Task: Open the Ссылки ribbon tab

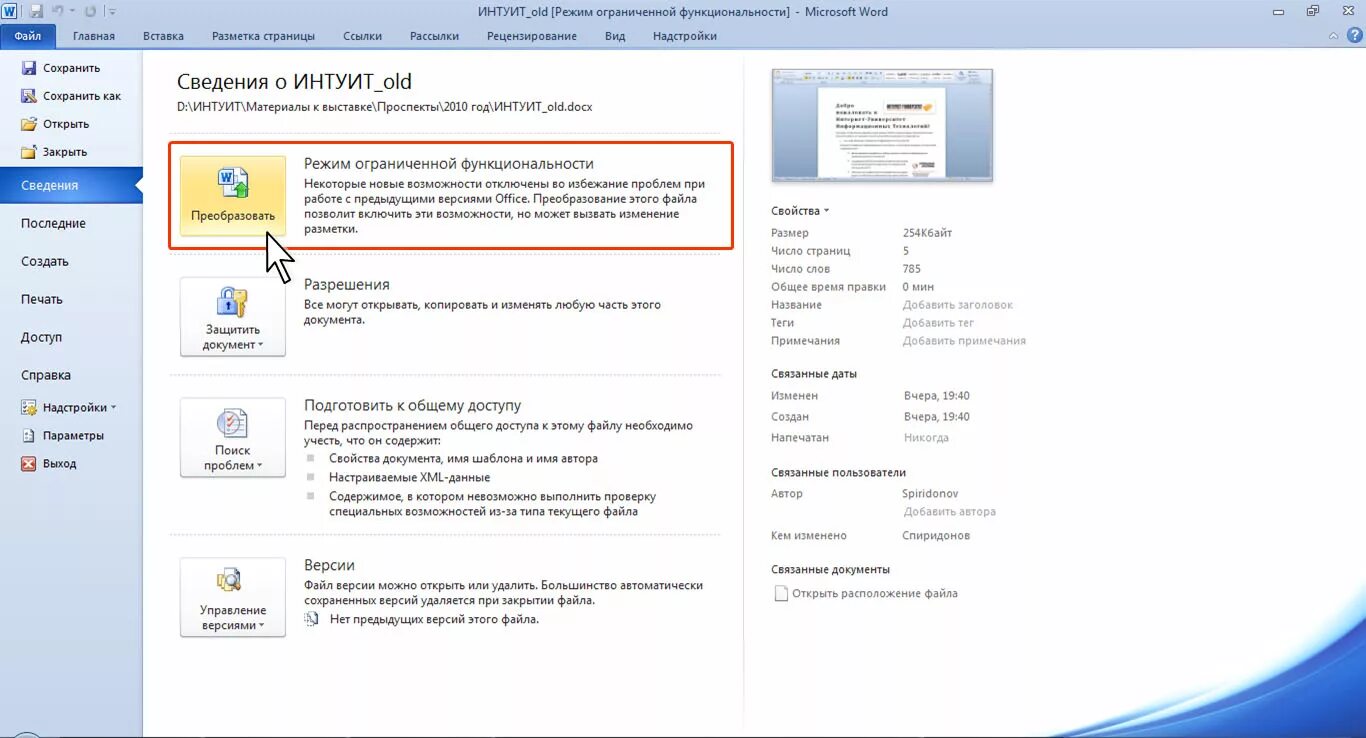Action: (362, 36)
